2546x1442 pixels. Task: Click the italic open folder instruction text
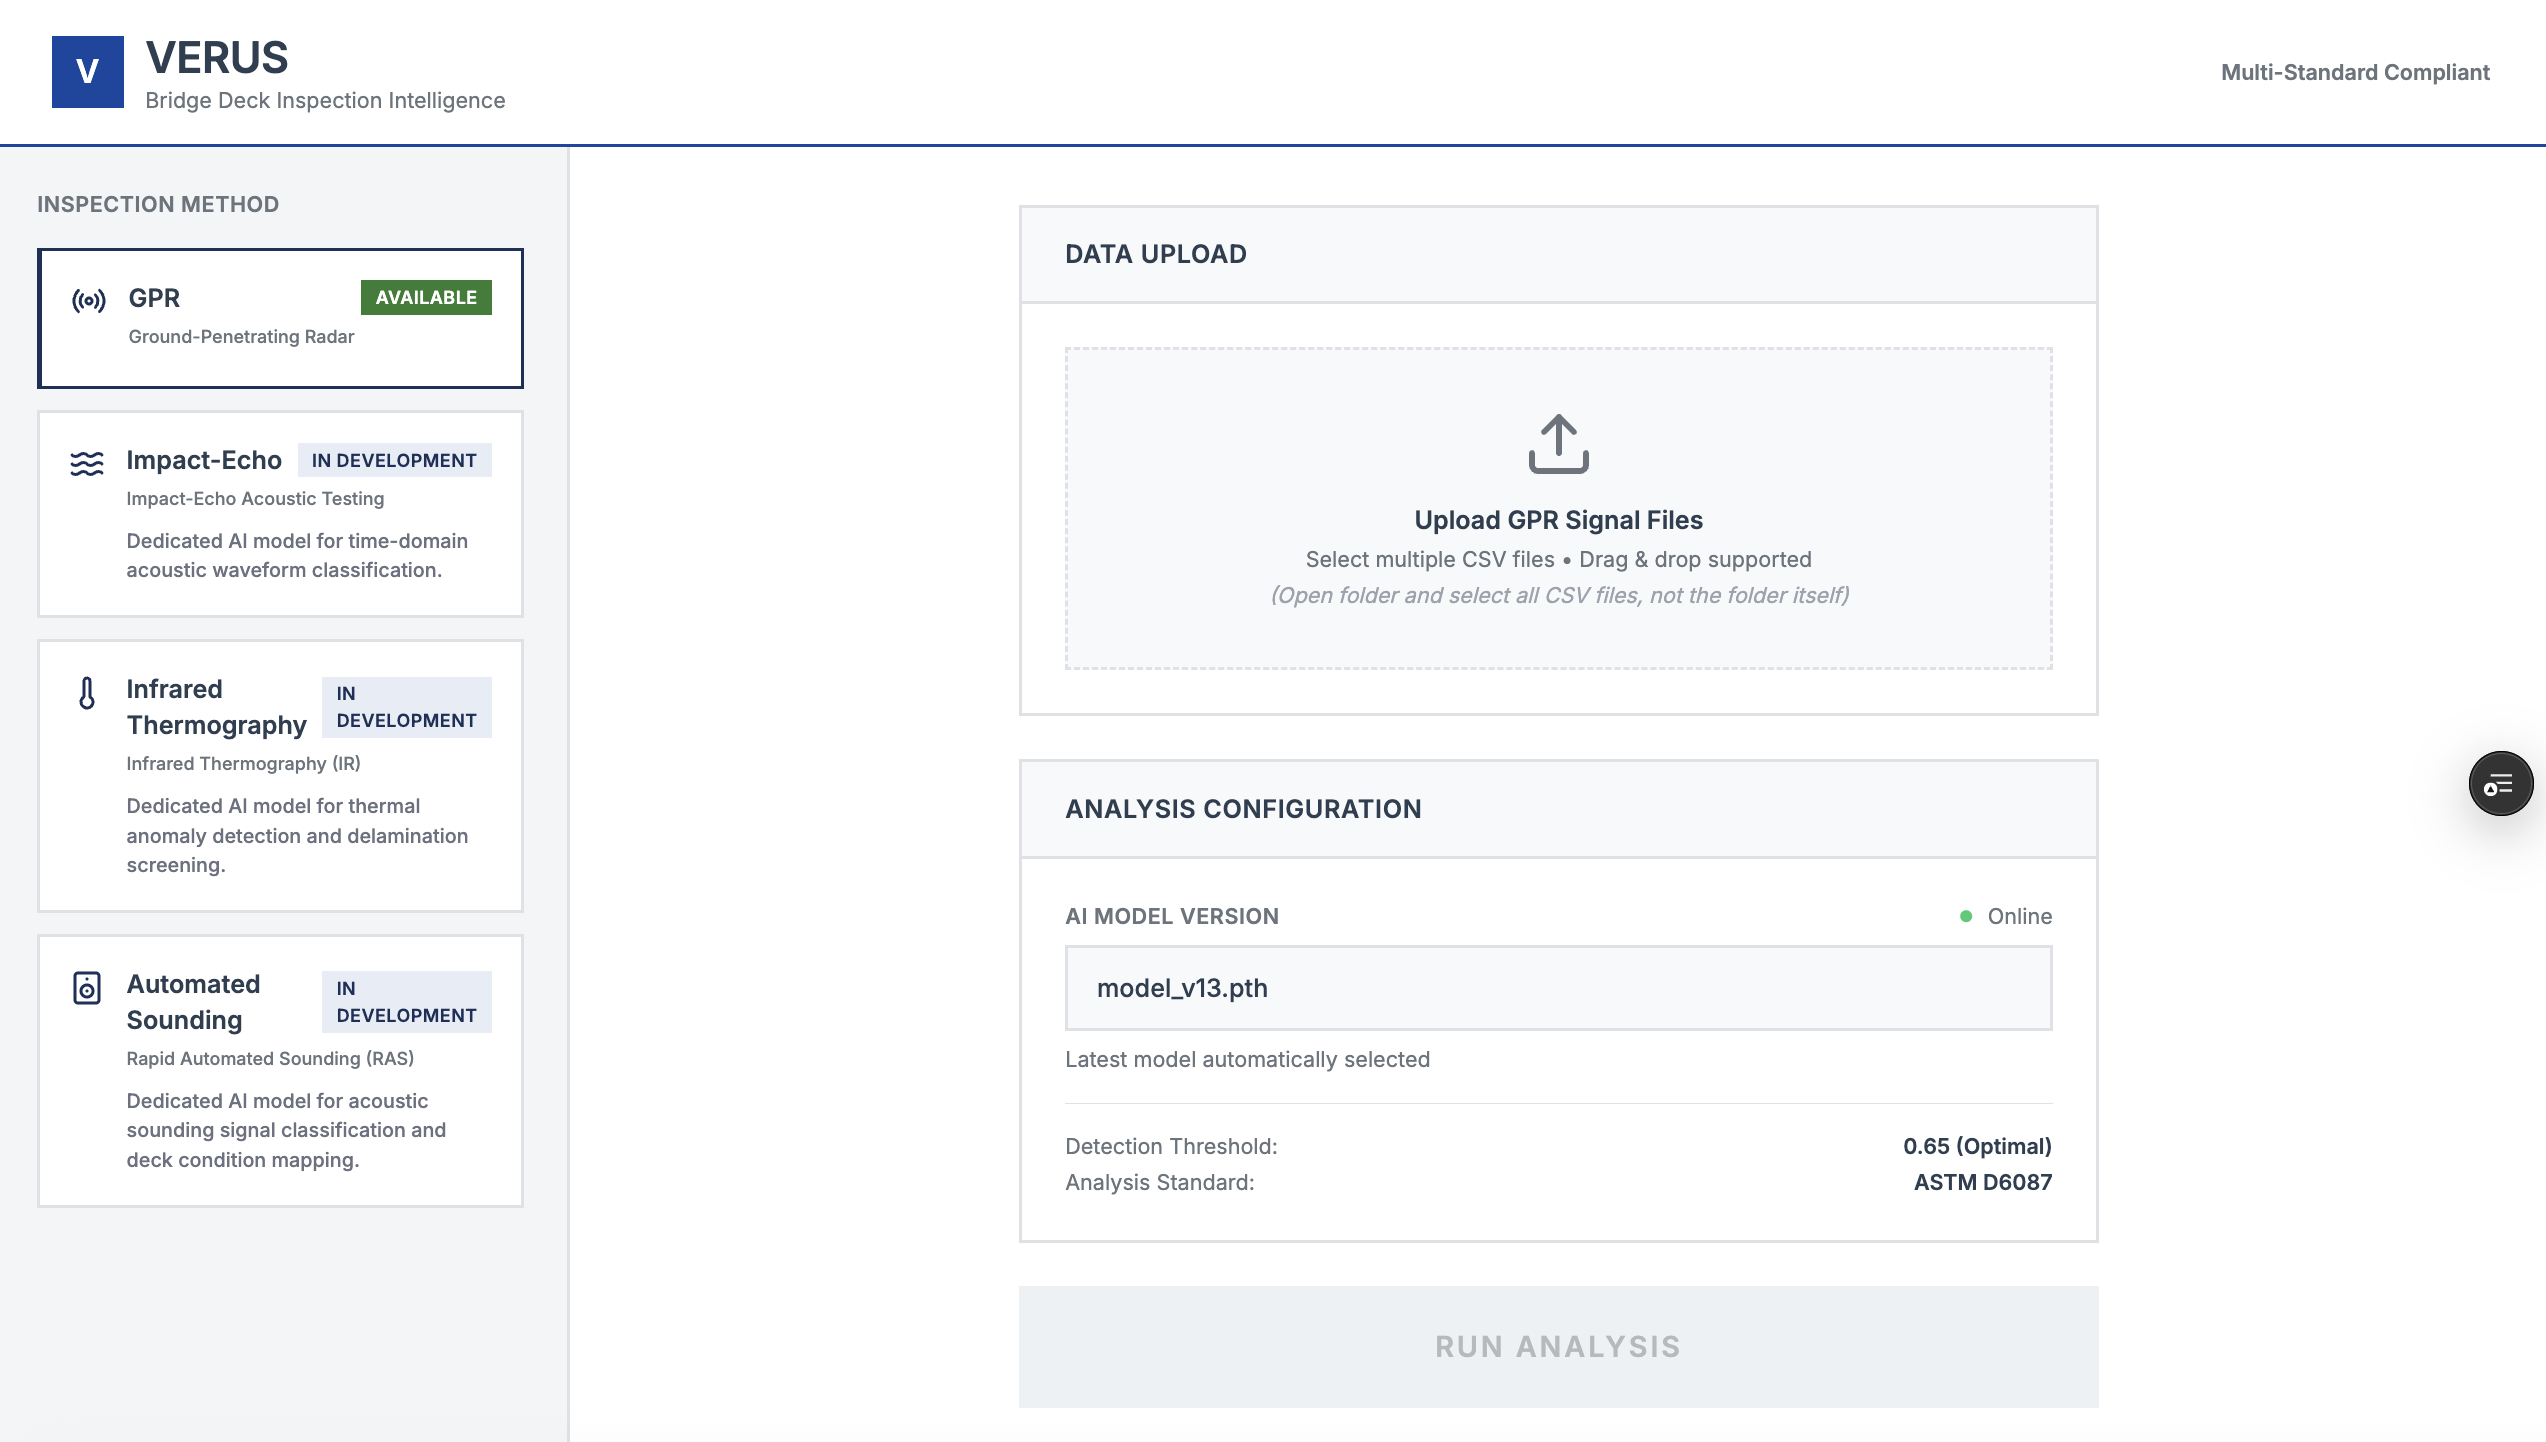[1559, 595]
